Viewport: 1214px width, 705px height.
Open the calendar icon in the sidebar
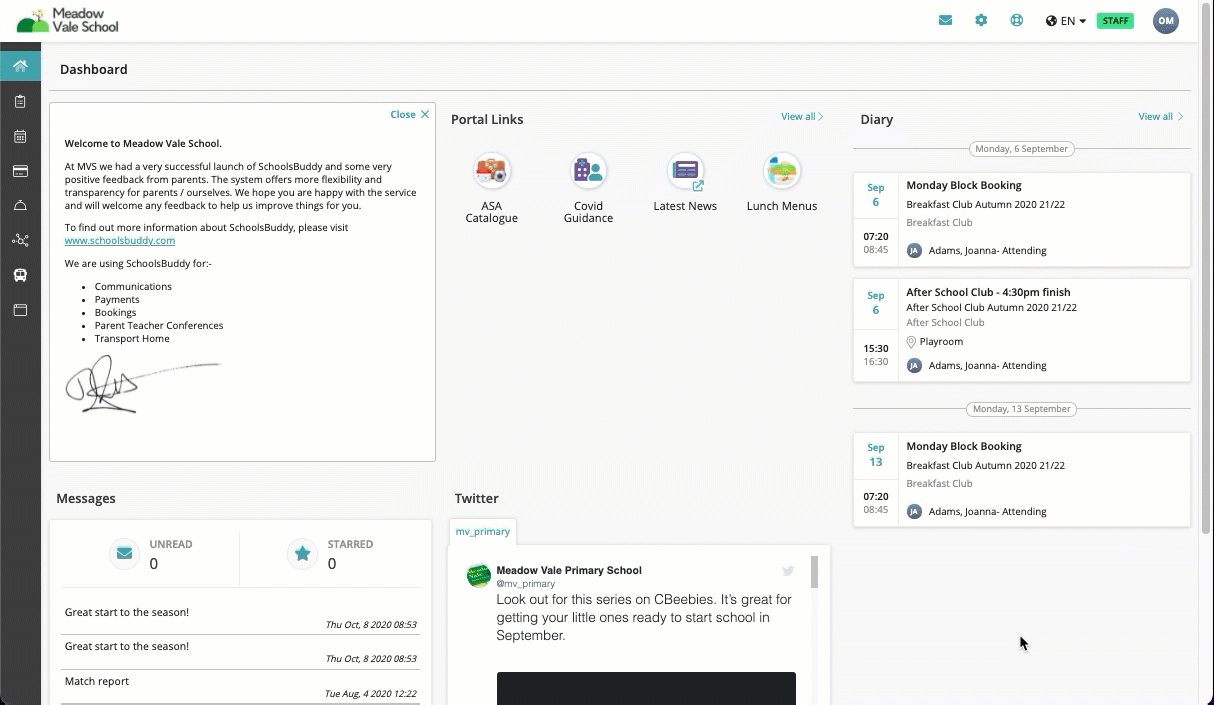click(x=20, y=136)
